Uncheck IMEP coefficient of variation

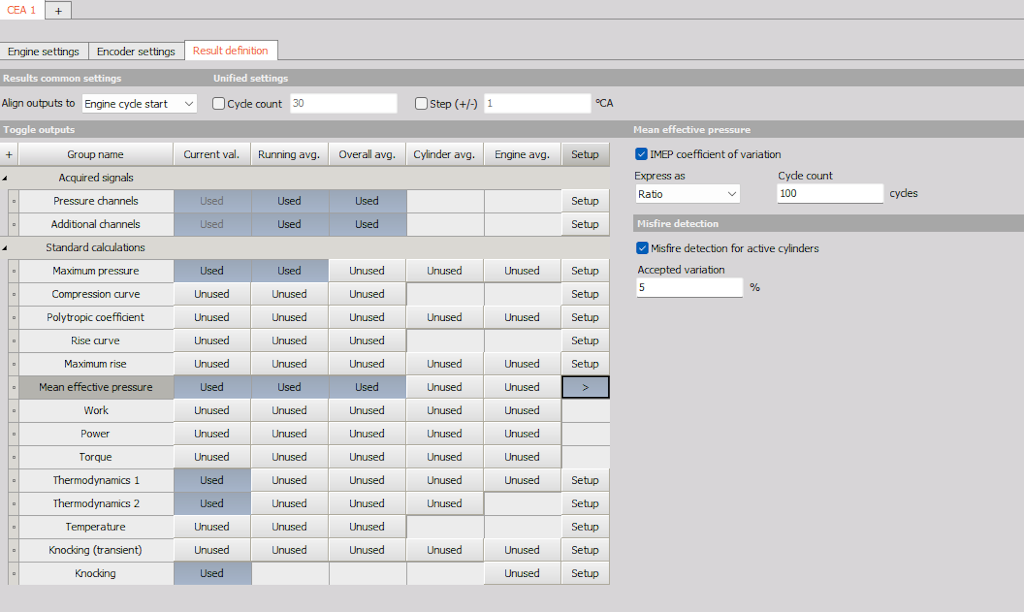(x=641, y=154)
